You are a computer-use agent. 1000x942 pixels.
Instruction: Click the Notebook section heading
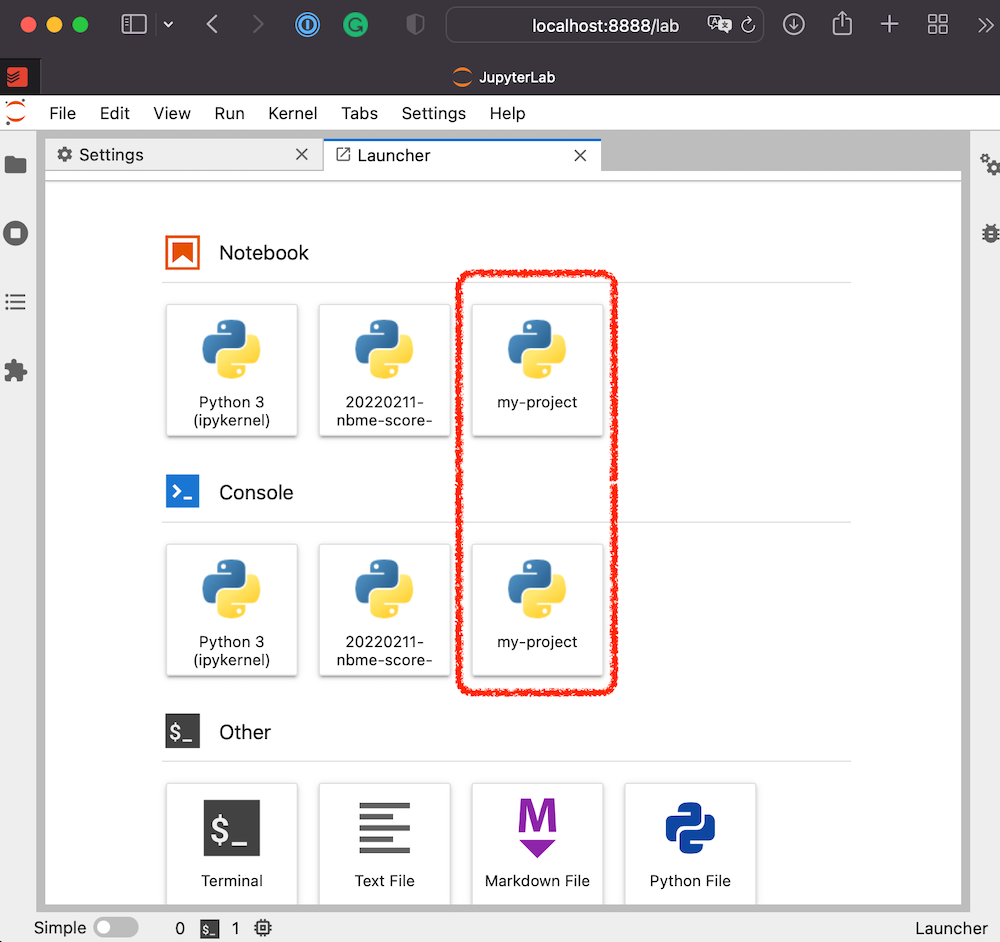tap(263, 253)
